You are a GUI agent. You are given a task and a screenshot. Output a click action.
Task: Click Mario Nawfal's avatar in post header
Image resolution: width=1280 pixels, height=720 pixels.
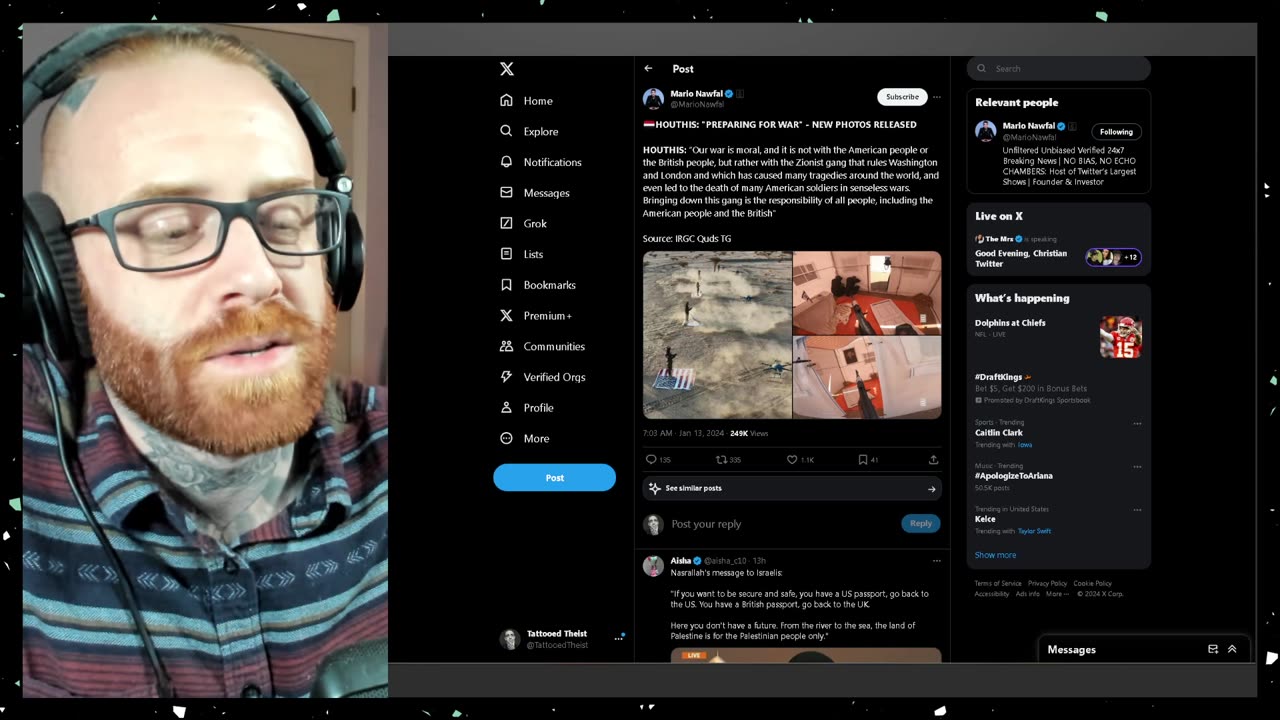click(653, 98)
